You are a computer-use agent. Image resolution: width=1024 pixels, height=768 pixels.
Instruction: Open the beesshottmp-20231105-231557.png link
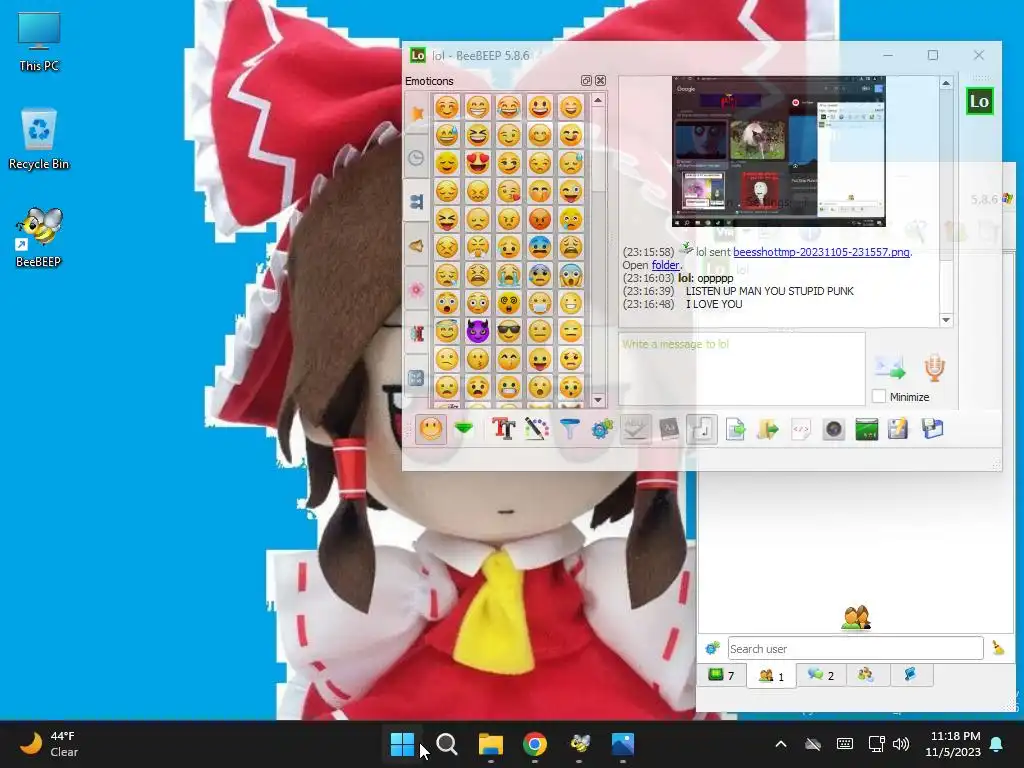click(x=822, y=252)
